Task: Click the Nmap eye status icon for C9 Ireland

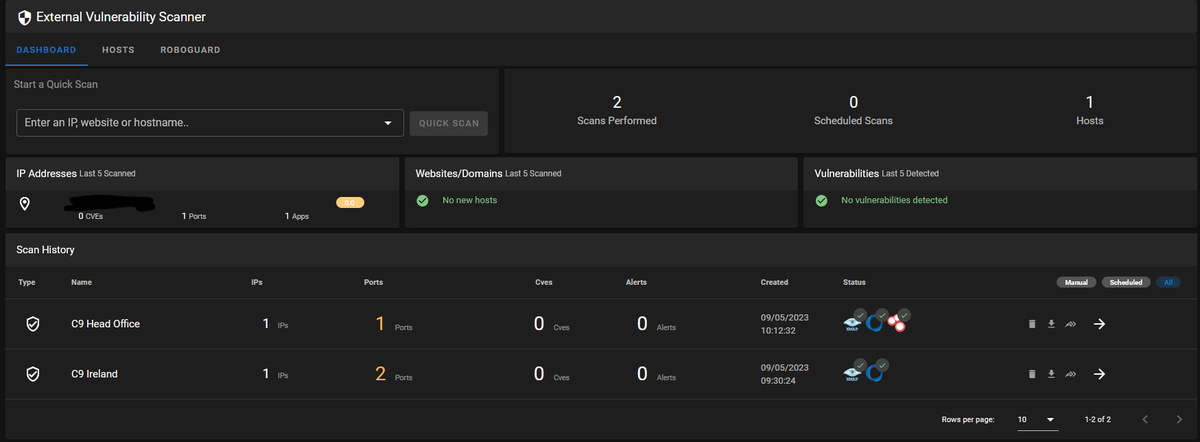Action: [x=852, y=372]
